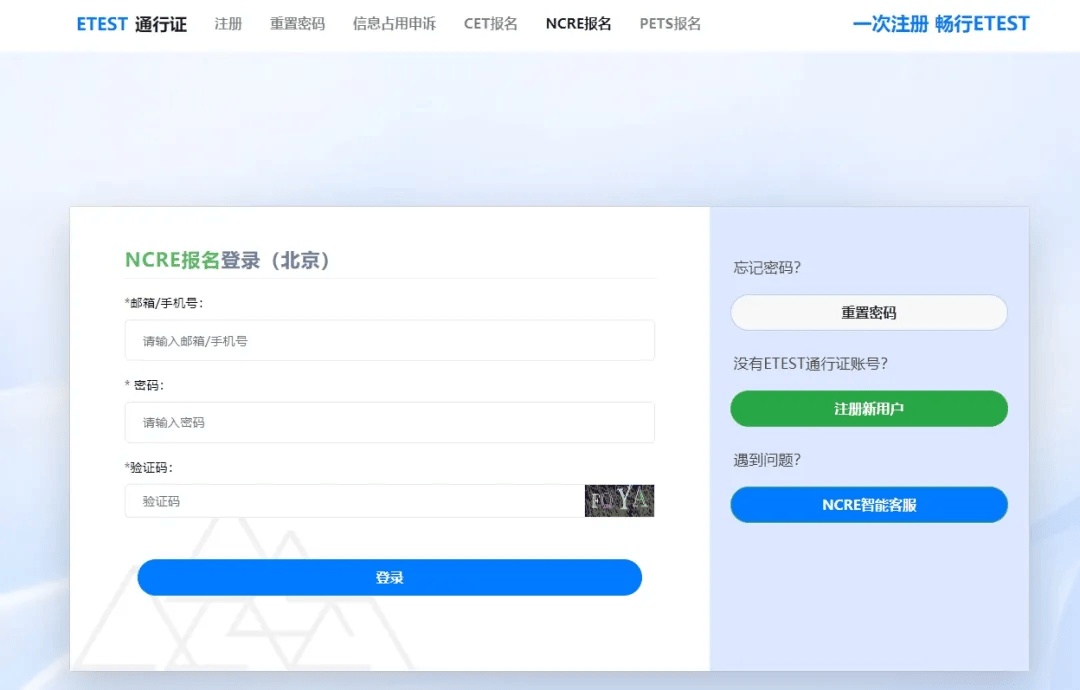Click the 密码 password input field
Image resolution: width=1080 pixels, height=690 pixels.
click(389, 422)
